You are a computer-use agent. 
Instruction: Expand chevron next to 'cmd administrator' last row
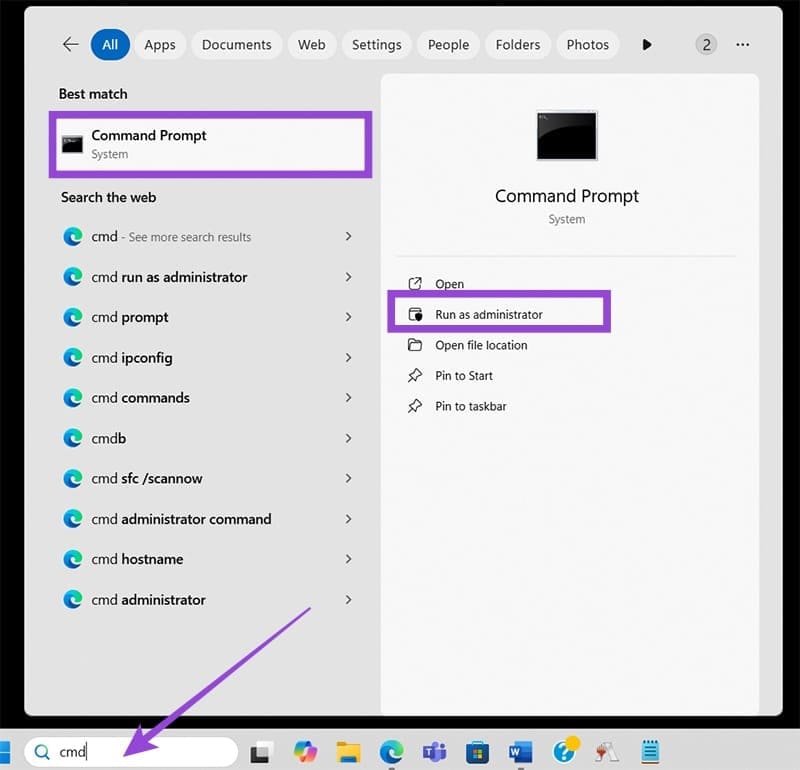coord(348,599)
